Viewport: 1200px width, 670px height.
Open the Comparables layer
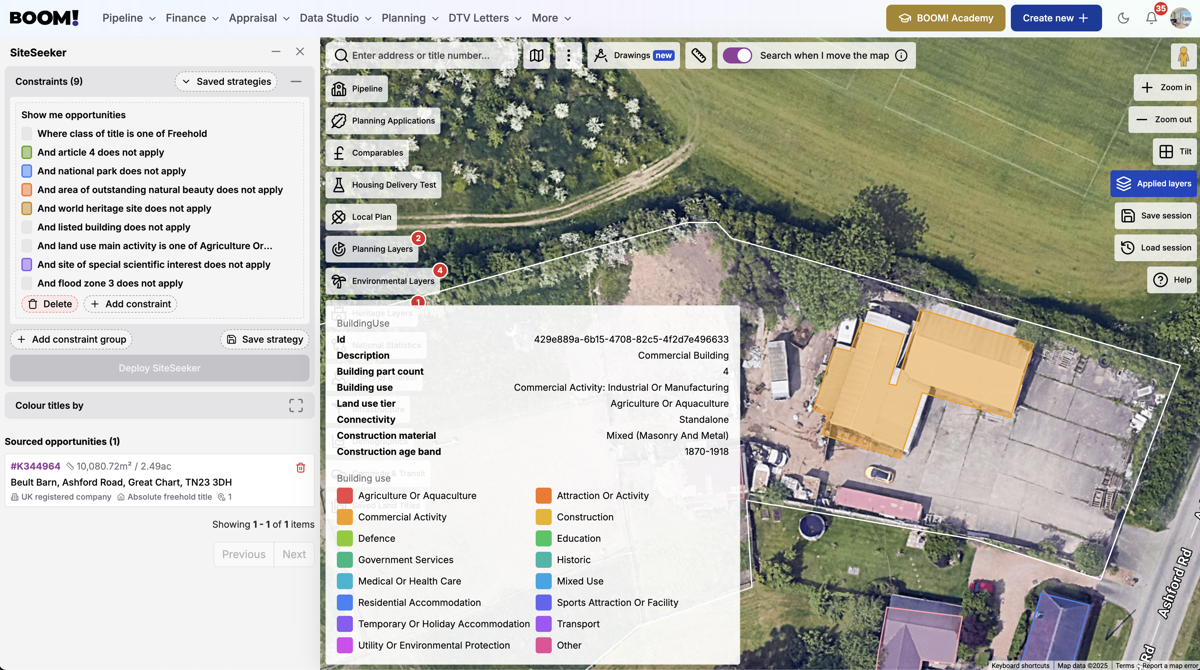point(368,153)
